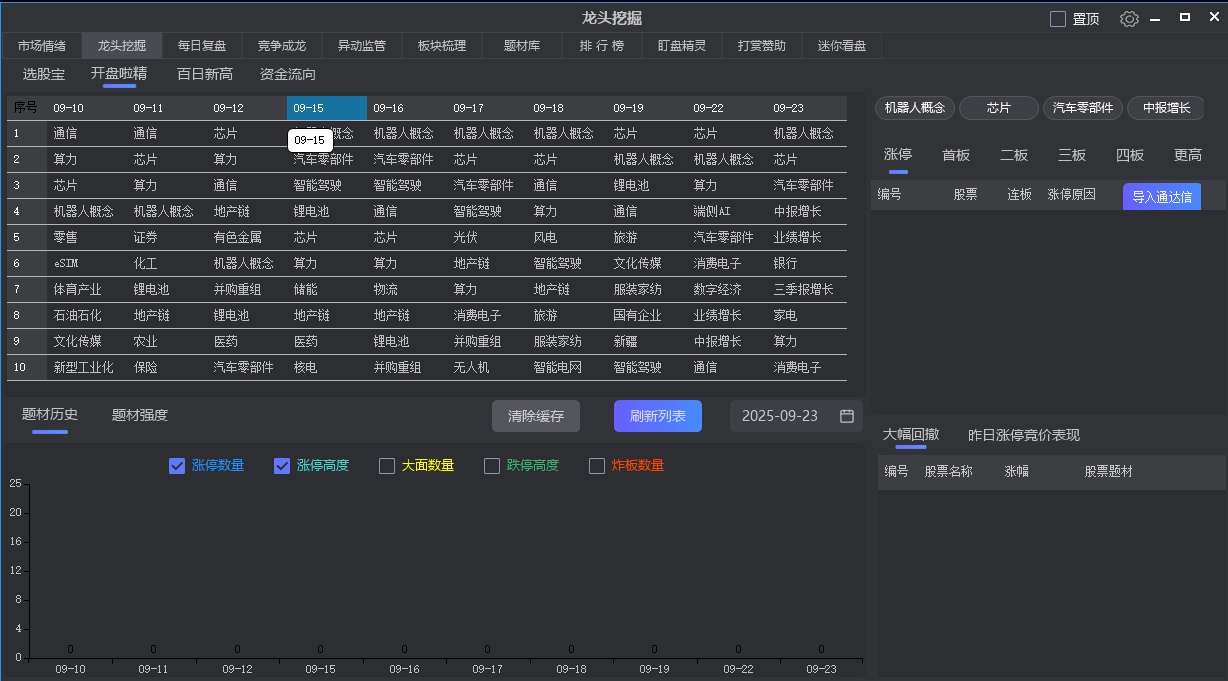Select the 三板 tab on the right panel
1228x681 pixels.
pos(1071,155)
